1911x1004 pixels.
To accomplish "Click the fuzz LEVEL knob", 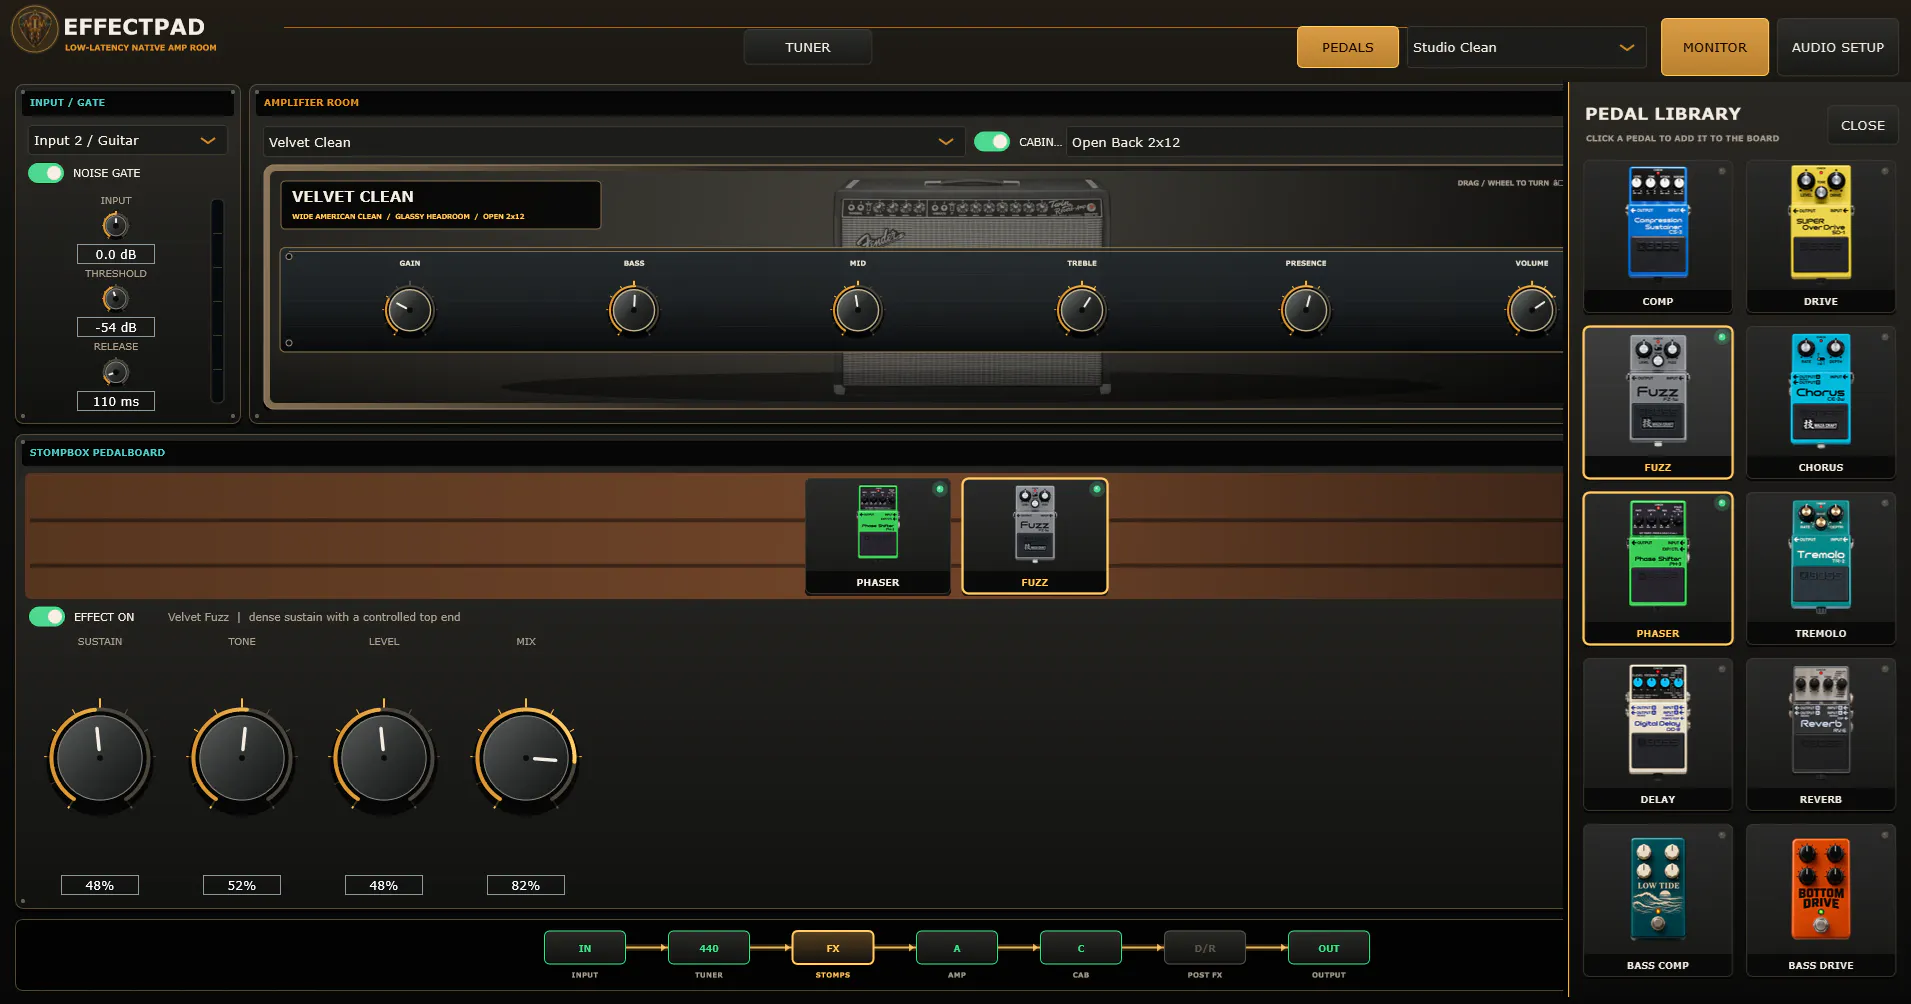I will click(383, 757).
